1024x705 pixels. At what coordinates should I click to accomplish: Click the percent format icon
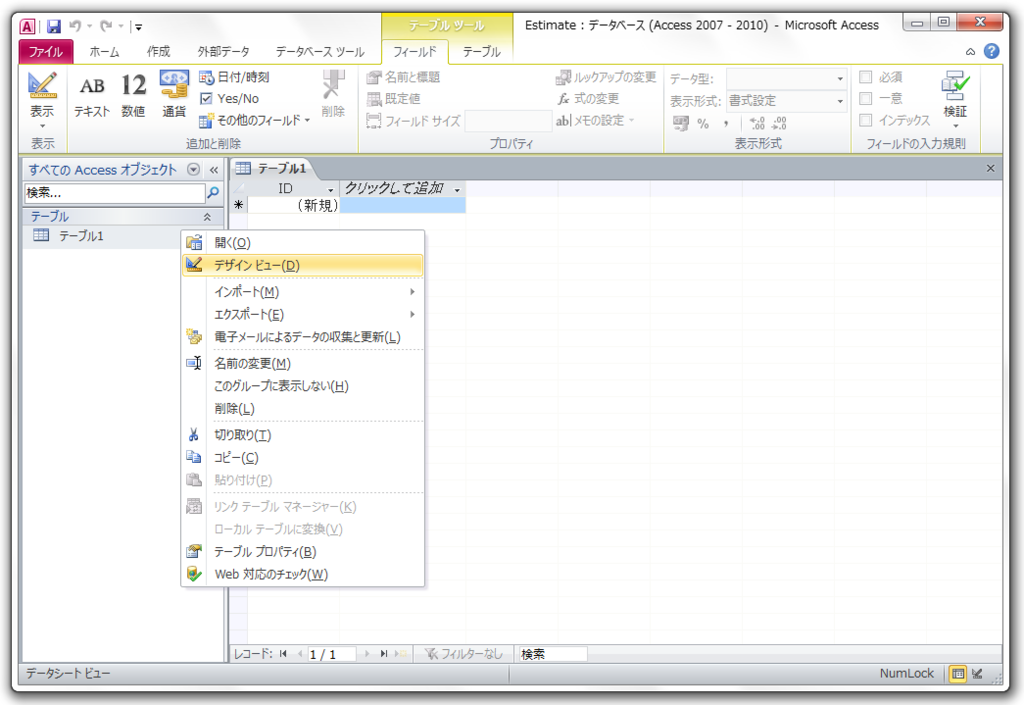click(703, 123)
